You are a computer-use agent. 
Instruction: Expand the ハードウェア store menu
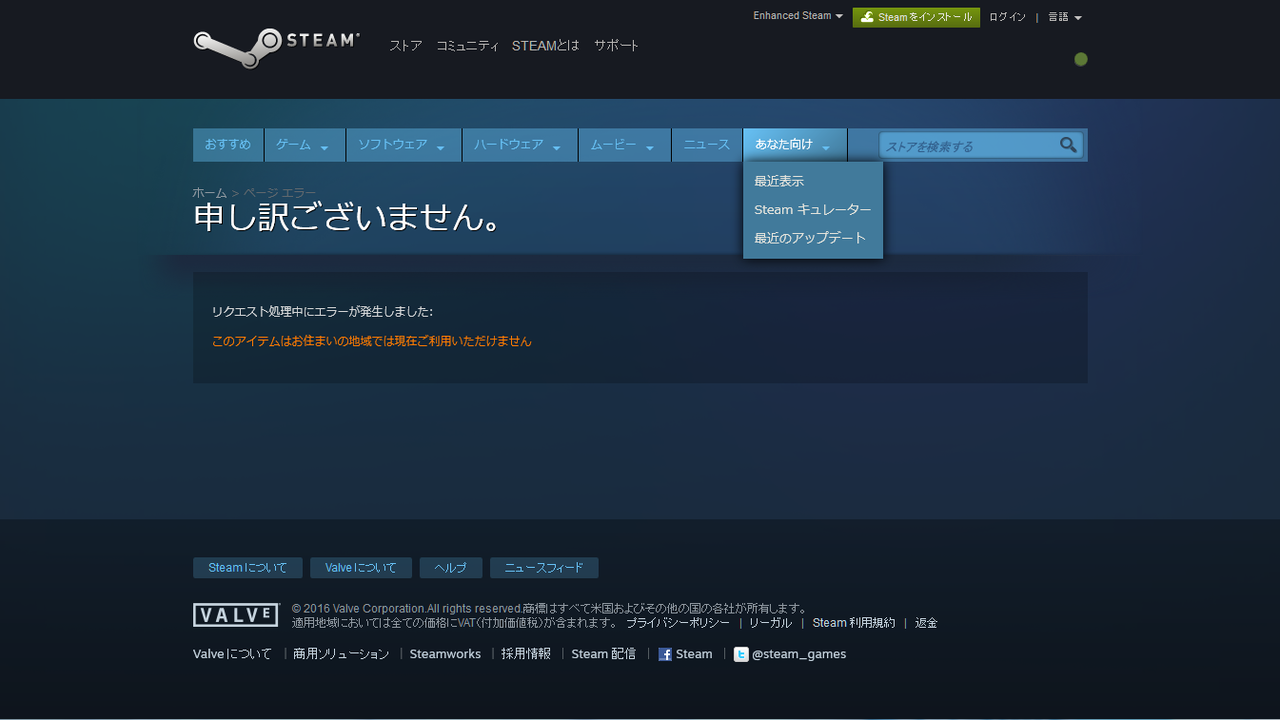coord(520,145)
